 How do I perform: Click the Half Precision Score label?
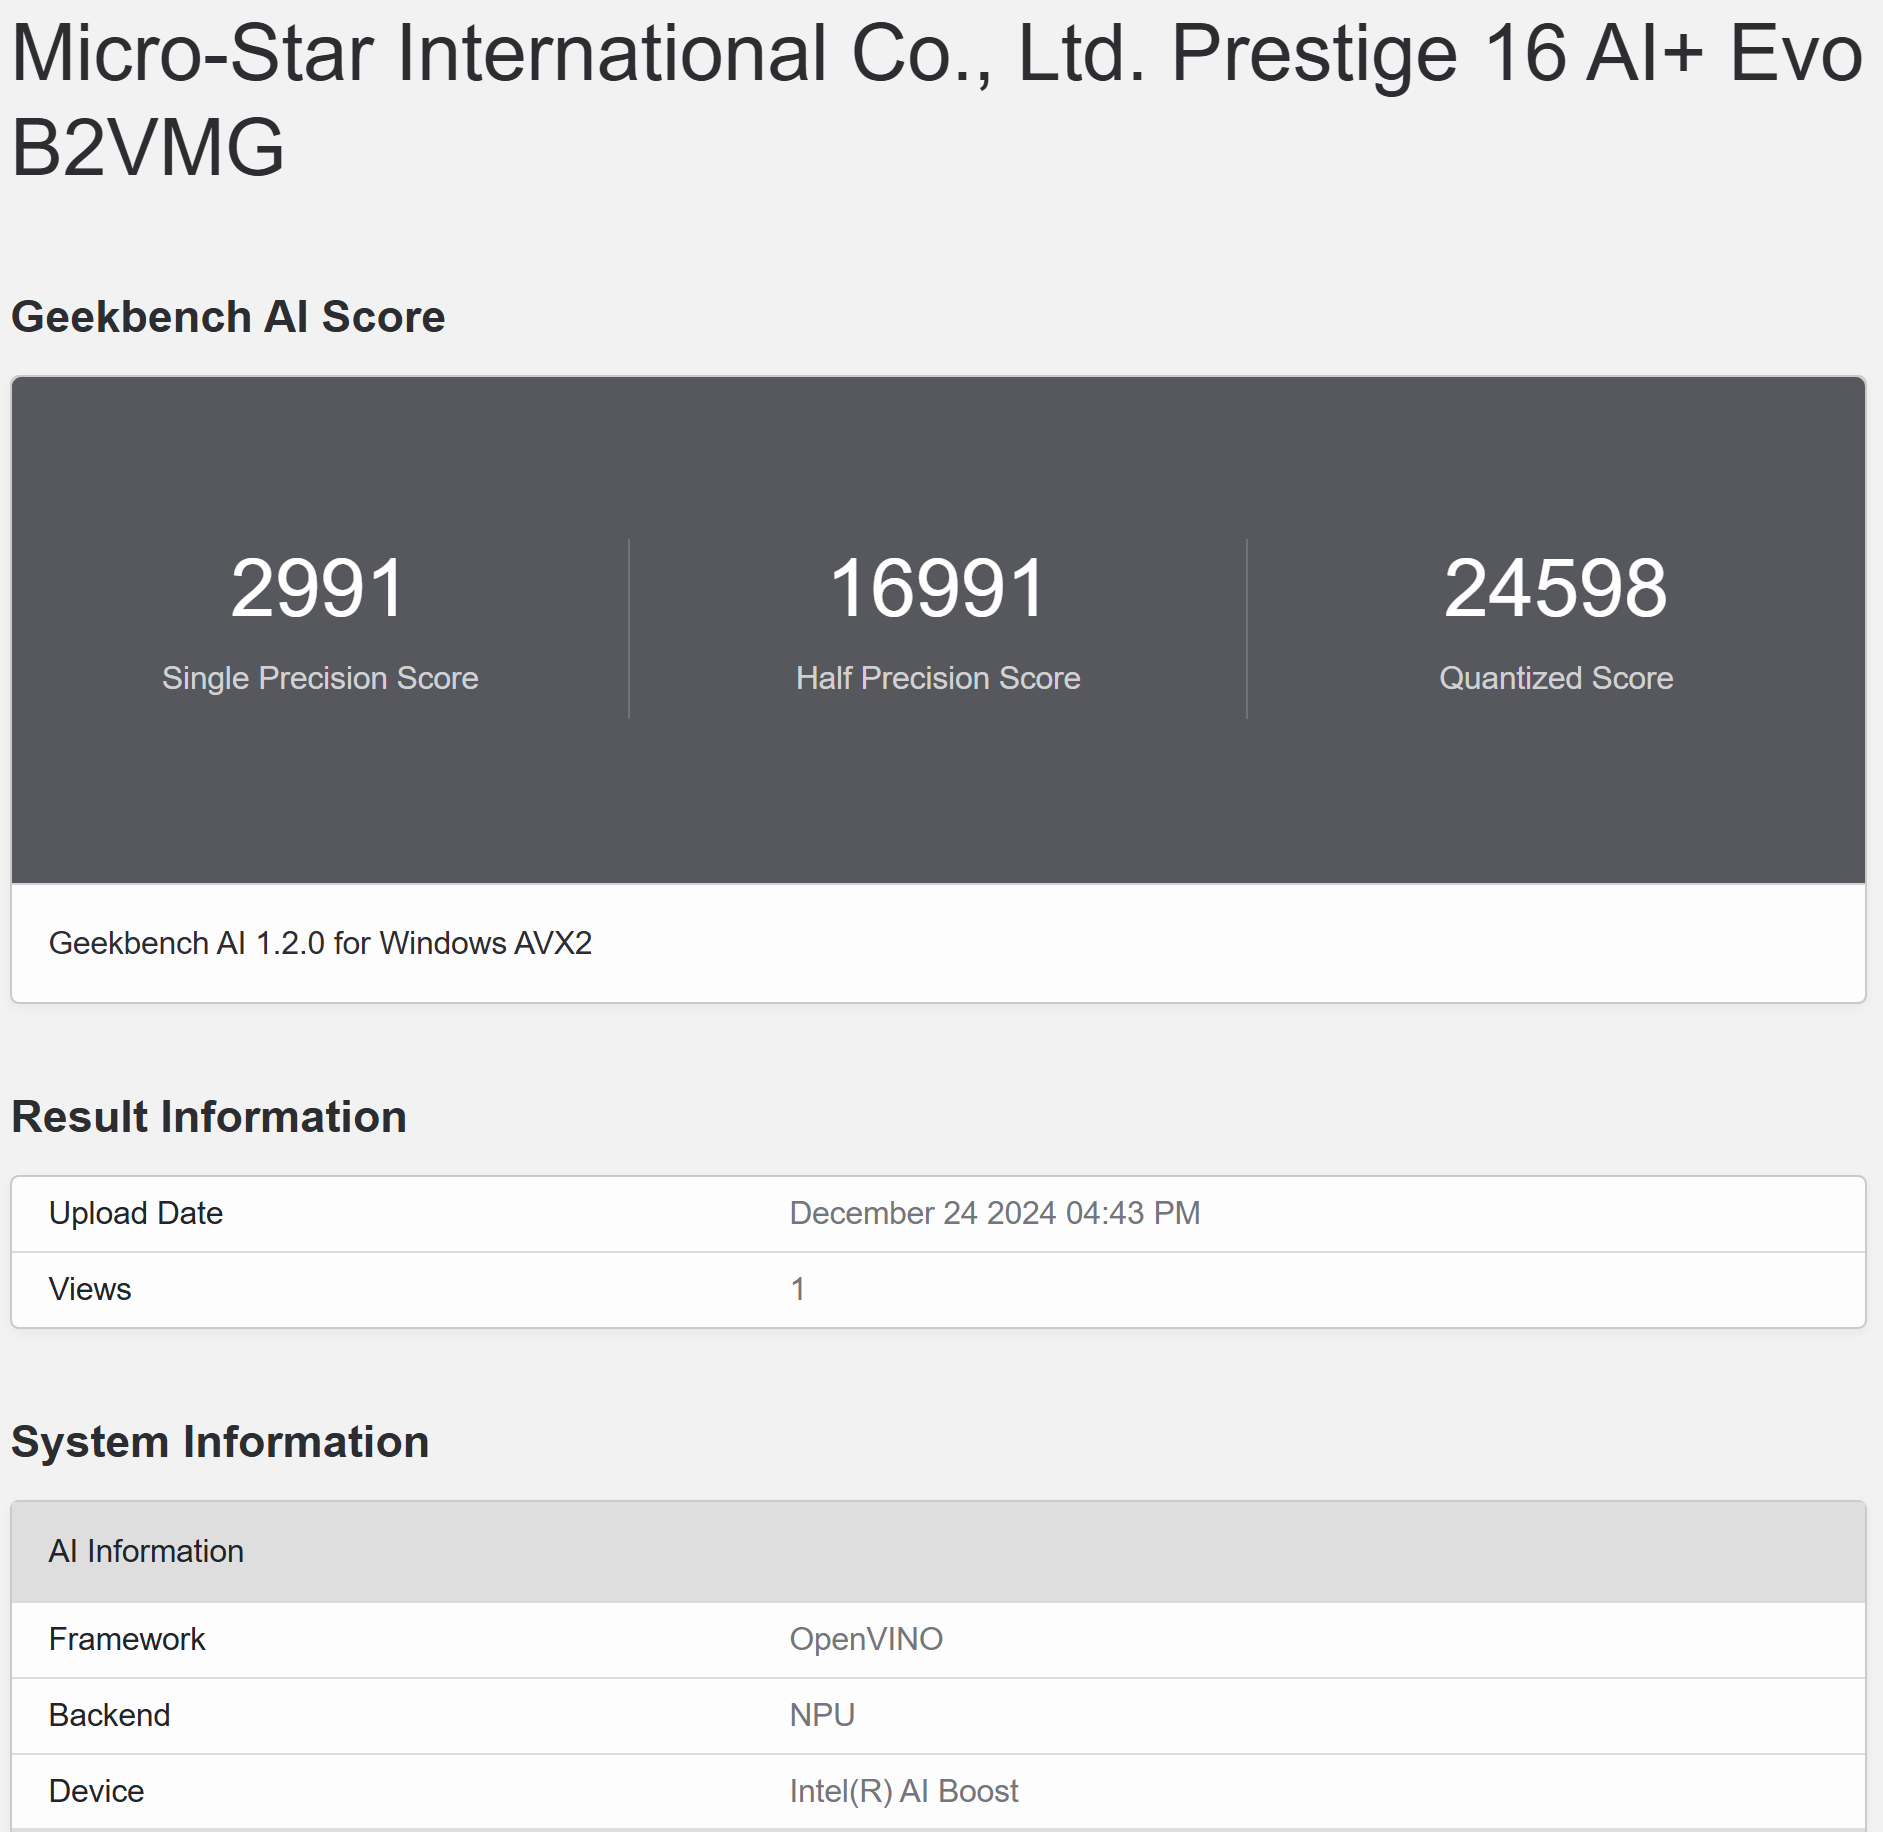pyautogui.click(x=938, y=678)
